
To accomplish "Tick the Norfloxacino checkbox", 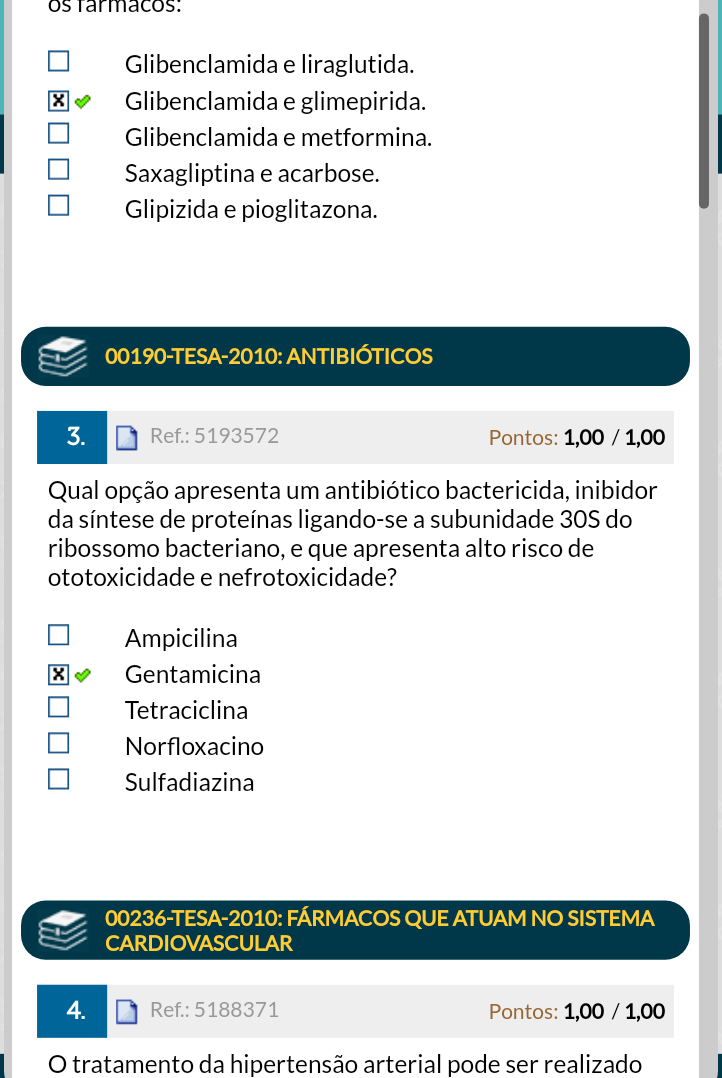I will [59, 746].
